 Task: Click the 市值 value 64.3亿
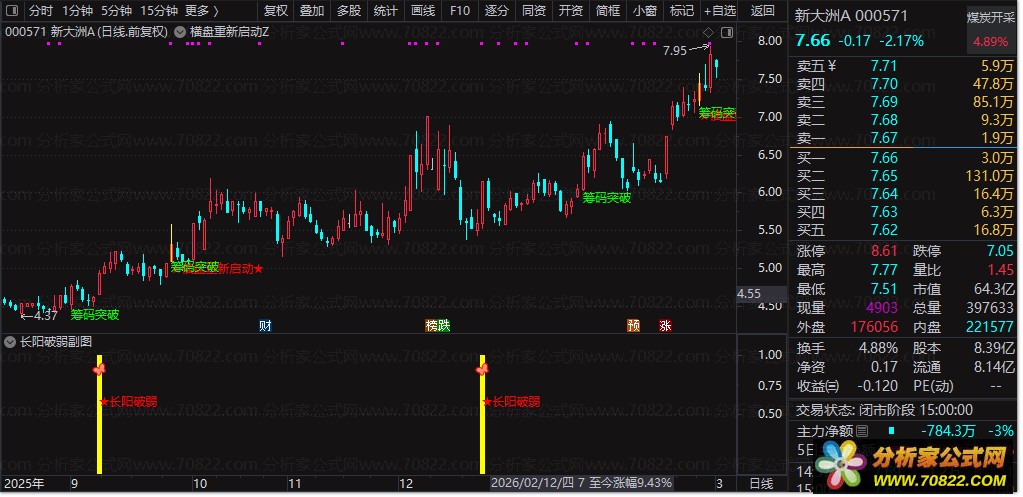(x=993, y=288)
